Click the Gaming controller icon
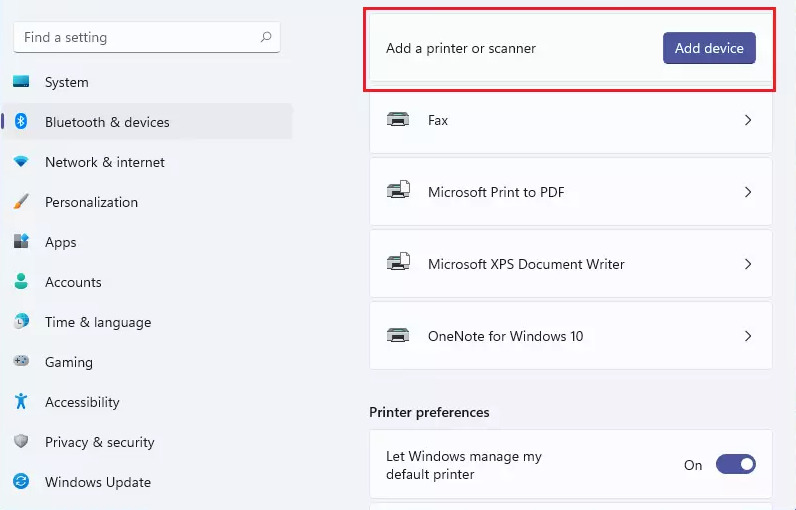 (21, 361)
